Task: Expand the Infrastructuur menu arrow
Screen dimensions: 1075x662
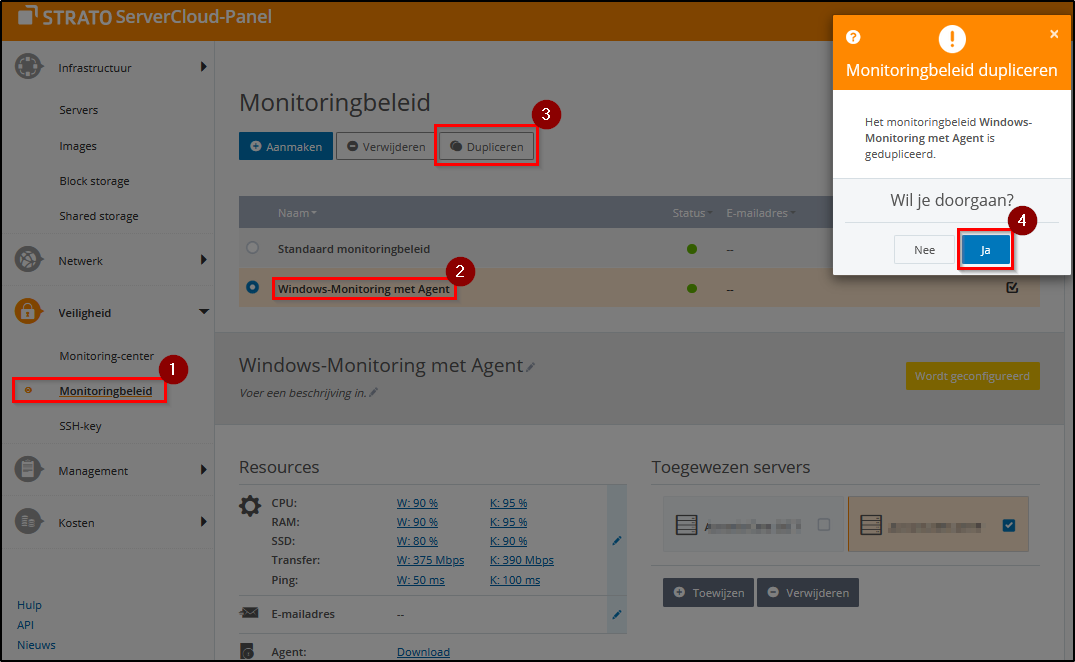Action: (x=204, y=67)
